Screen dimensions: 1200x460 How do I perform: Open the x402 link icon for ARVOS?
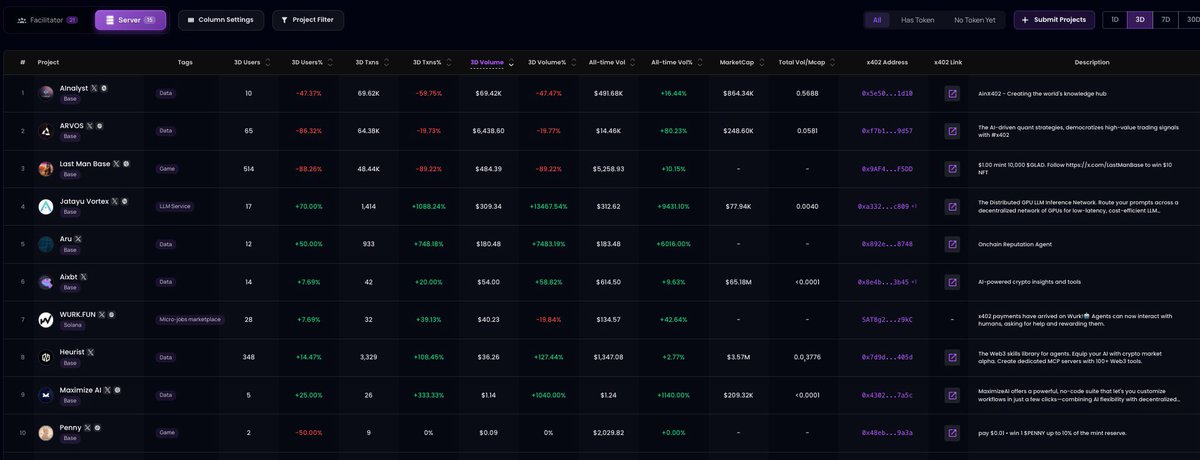952,131
